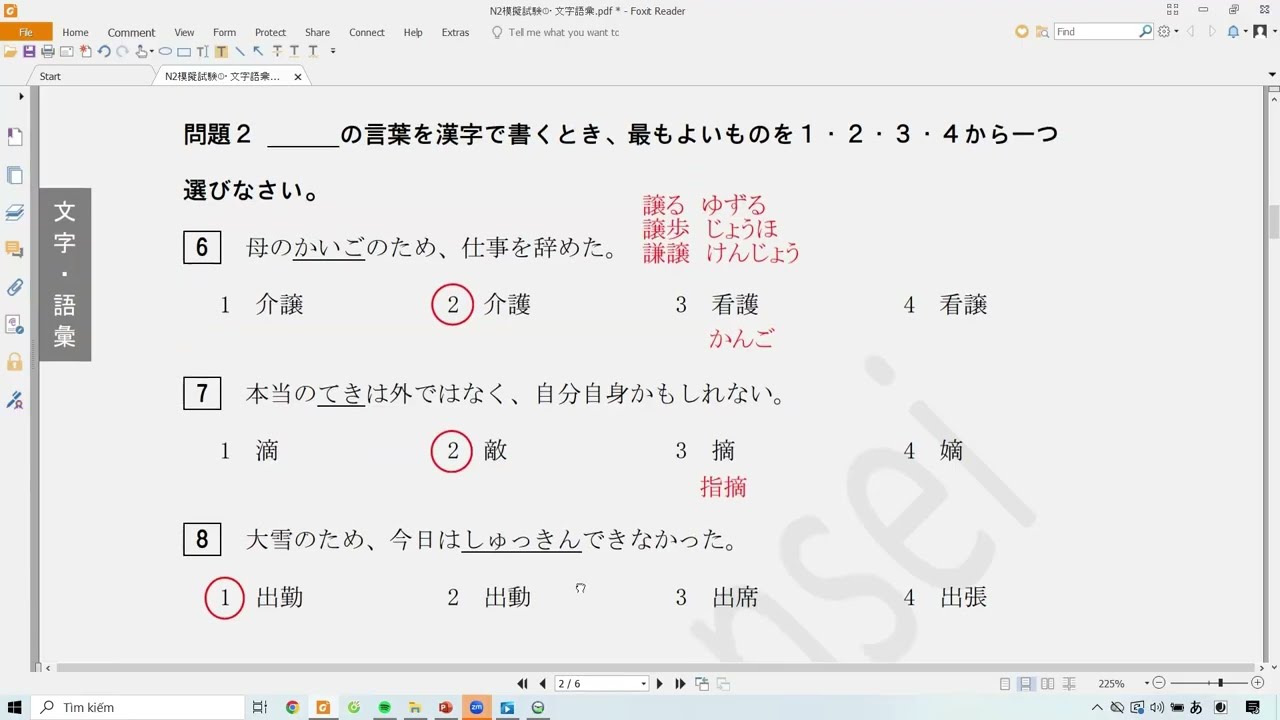The image size is (1280, 720).
Task: Switch to the Start document tab
Action: click(x=50, y=76)
